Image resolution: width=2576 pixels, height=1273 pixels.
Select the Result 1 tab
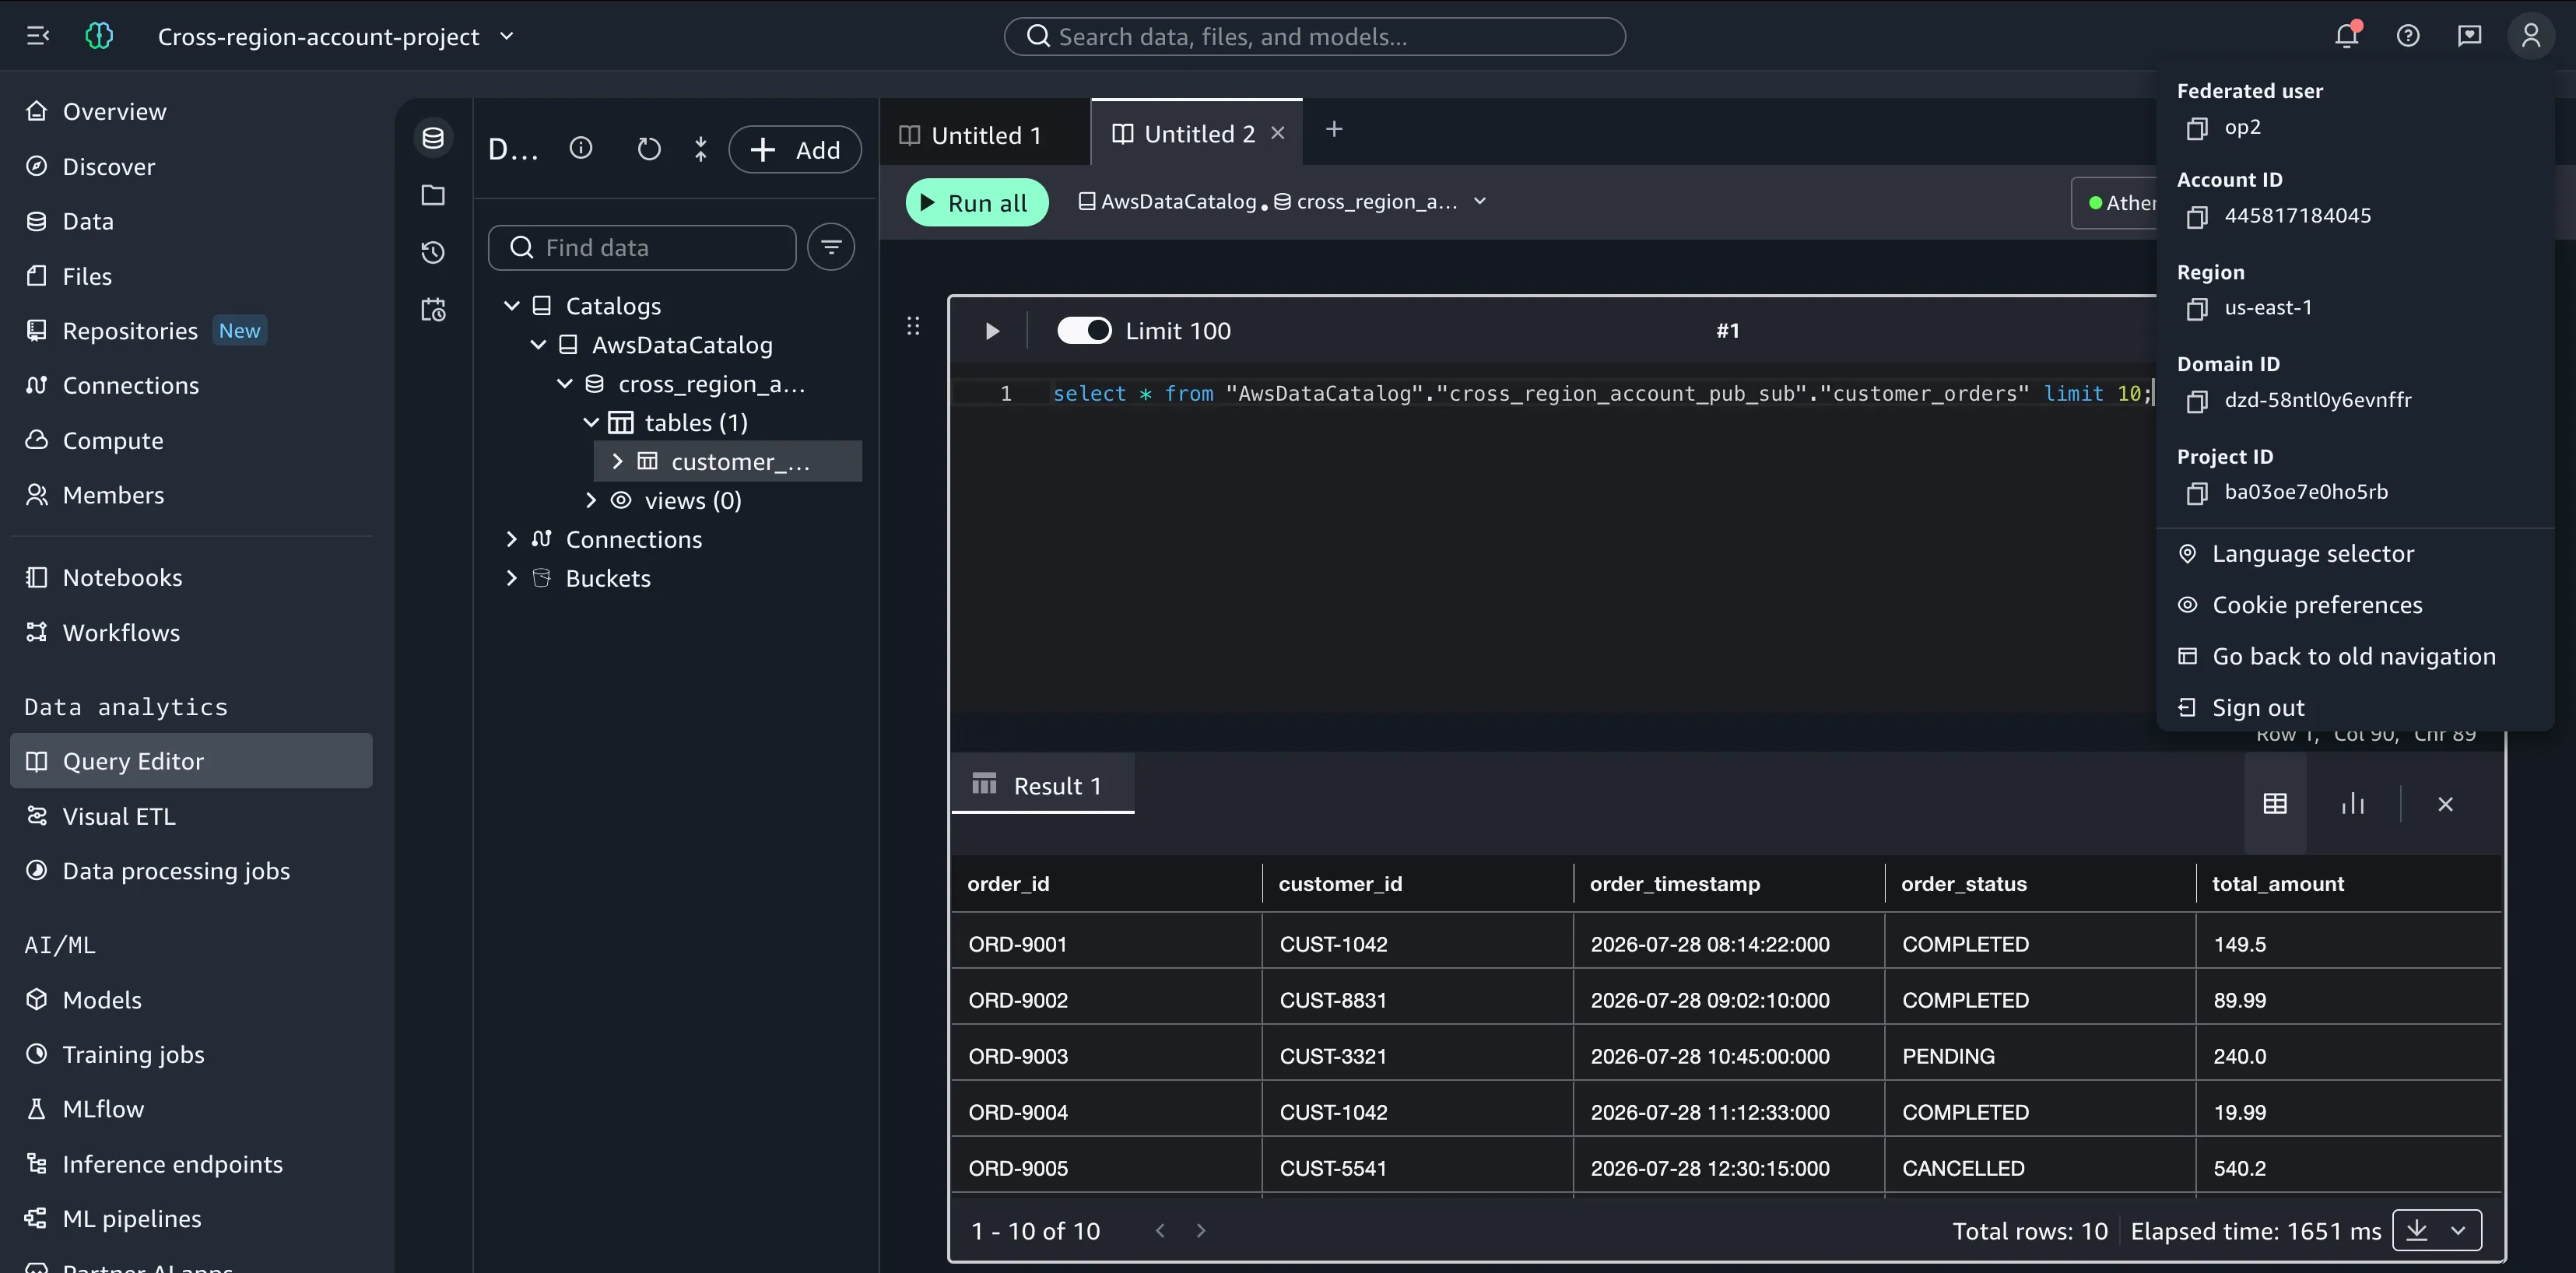pyautogui.click(x=1041, y=785)
